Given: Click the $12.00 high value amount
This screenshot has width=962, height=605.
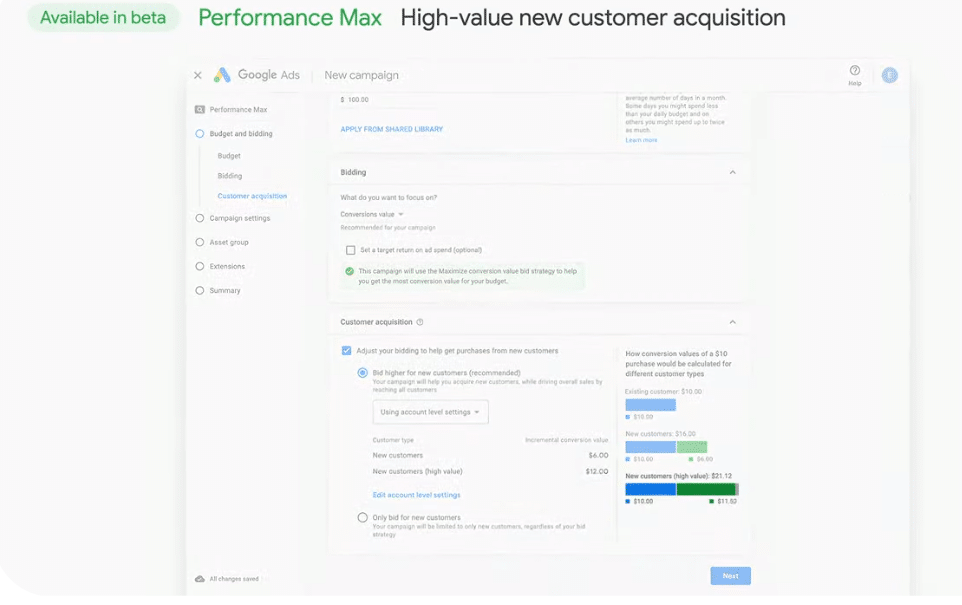Looking at the screenshot, I should [x=597, y=472].
